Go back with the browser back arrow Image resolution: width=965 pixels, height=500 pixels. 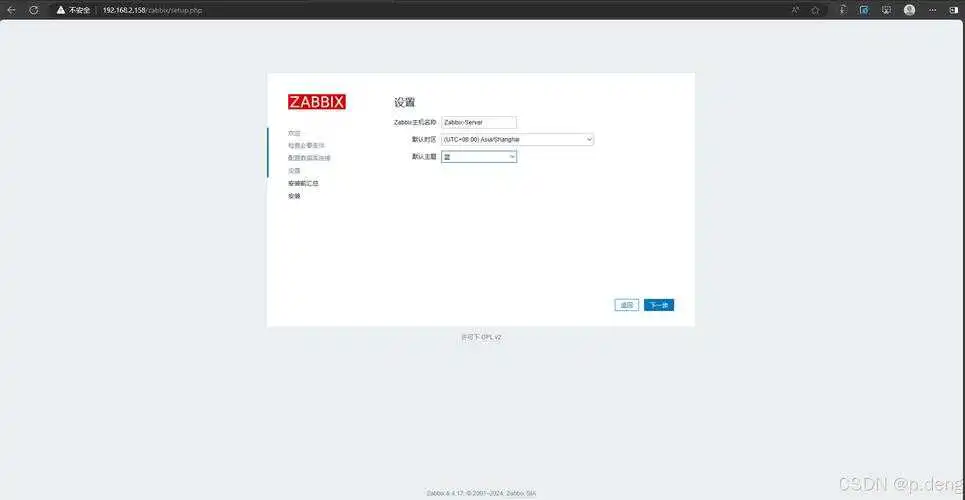pos(10,10)
